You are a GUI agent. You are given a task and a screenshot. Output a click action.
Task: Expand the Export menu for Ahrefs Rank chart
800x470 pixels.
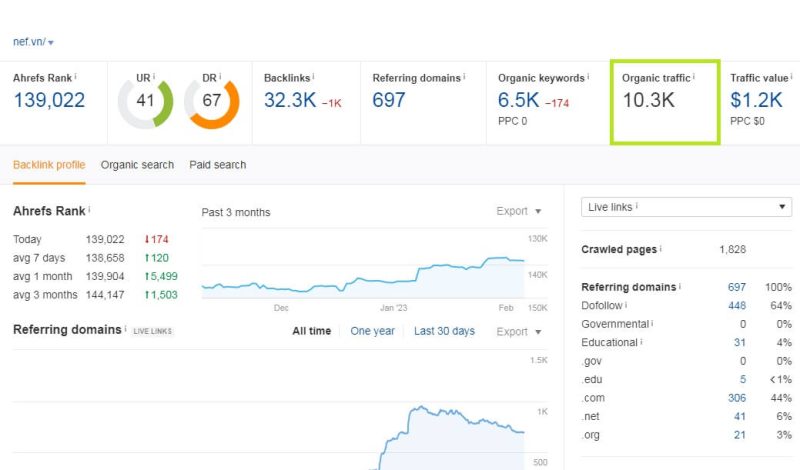519,211
